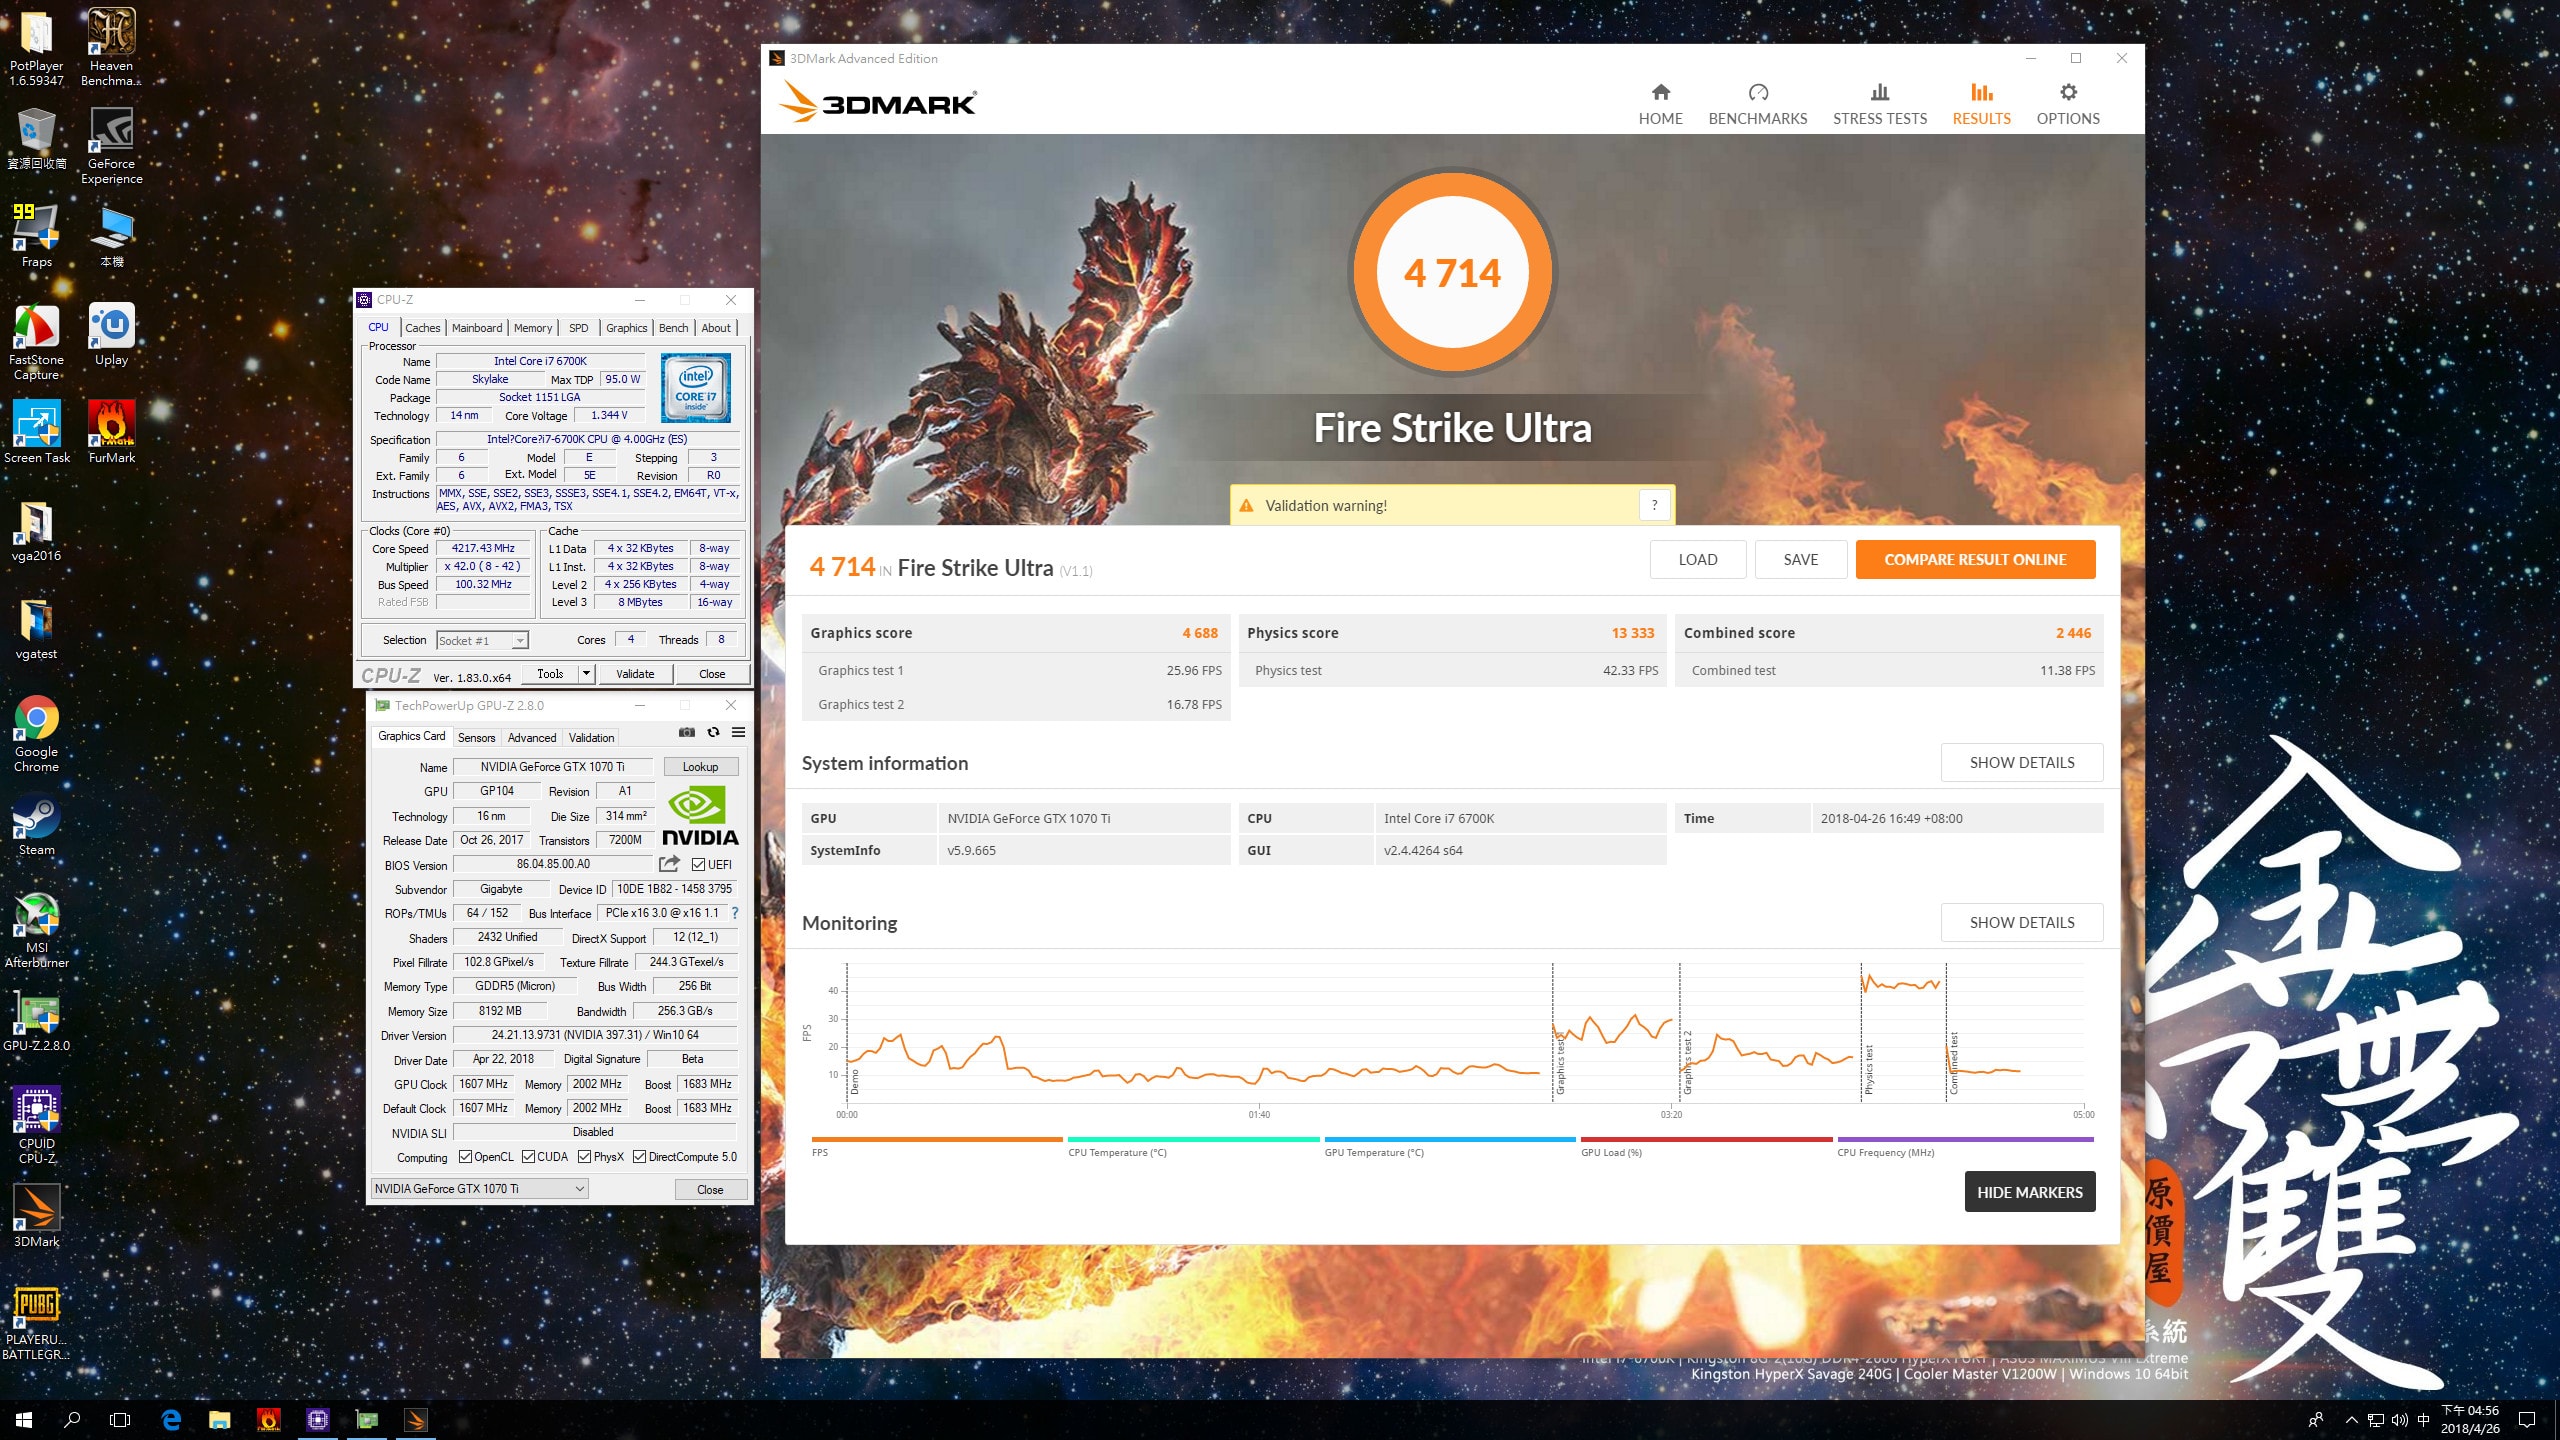Click the Bus Interface question mark in GPU-Z
Screen dimensions: 2560x1440
click(735, 913)
